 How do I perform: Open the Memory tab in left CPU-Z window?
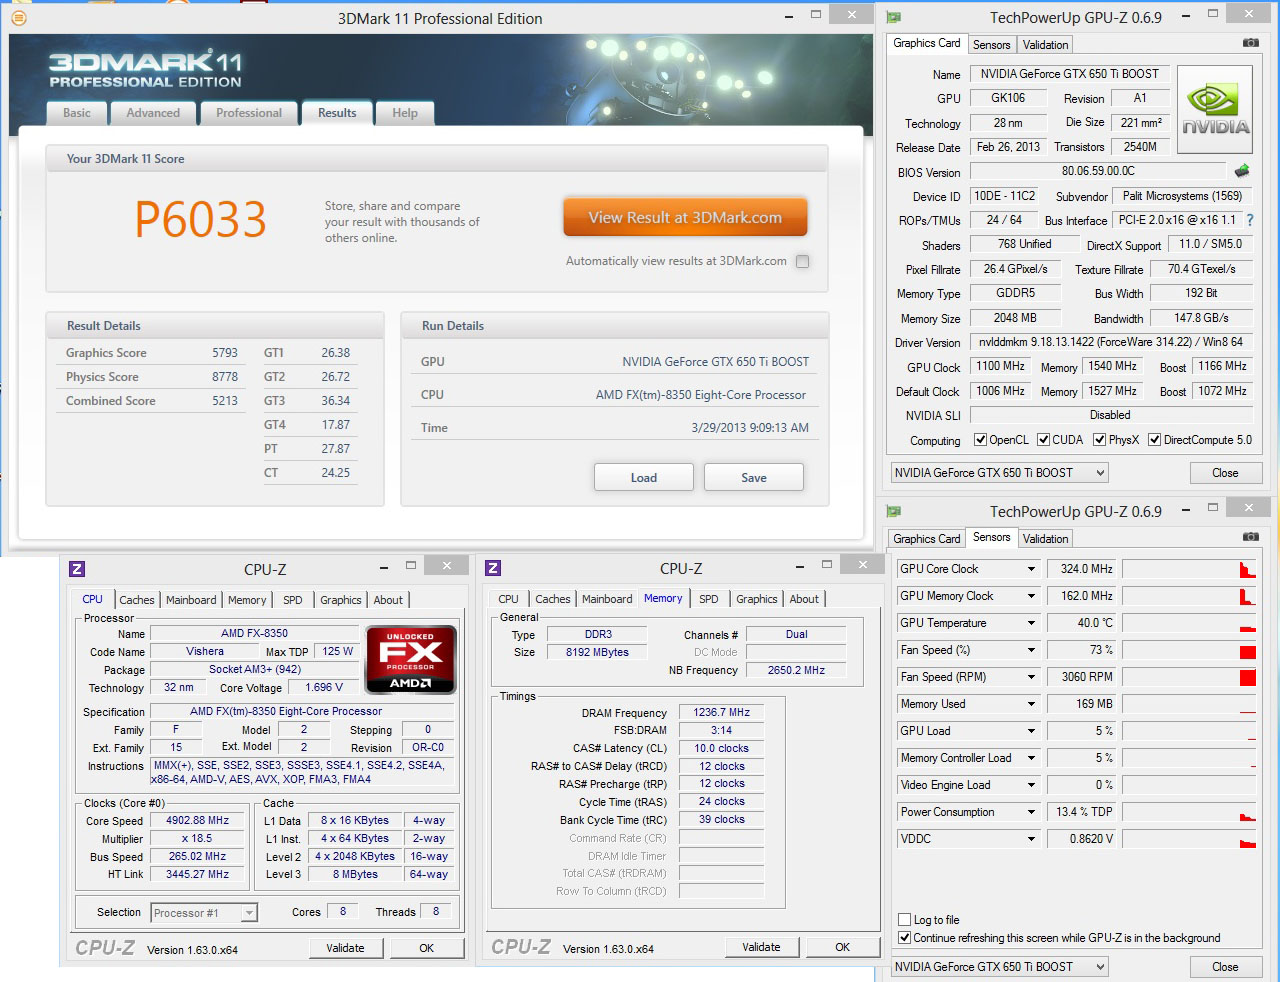coord(247,600)
